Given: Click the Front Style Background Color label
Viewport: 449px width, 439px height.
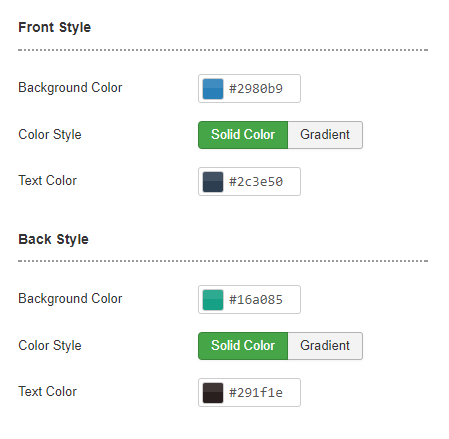Looking at the screenshot, I should pos(70,88).
